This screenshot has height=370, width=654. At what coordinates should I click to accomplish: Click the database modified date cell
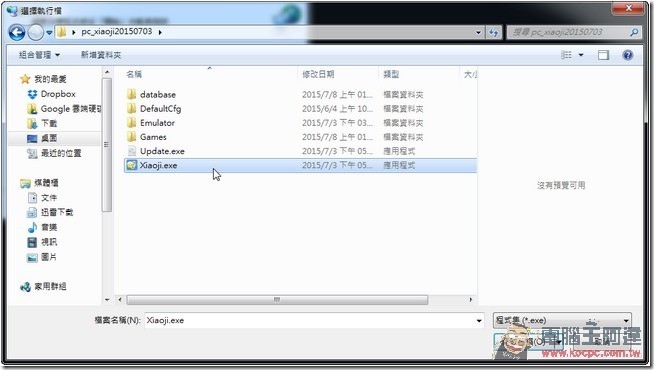(337, 95)
